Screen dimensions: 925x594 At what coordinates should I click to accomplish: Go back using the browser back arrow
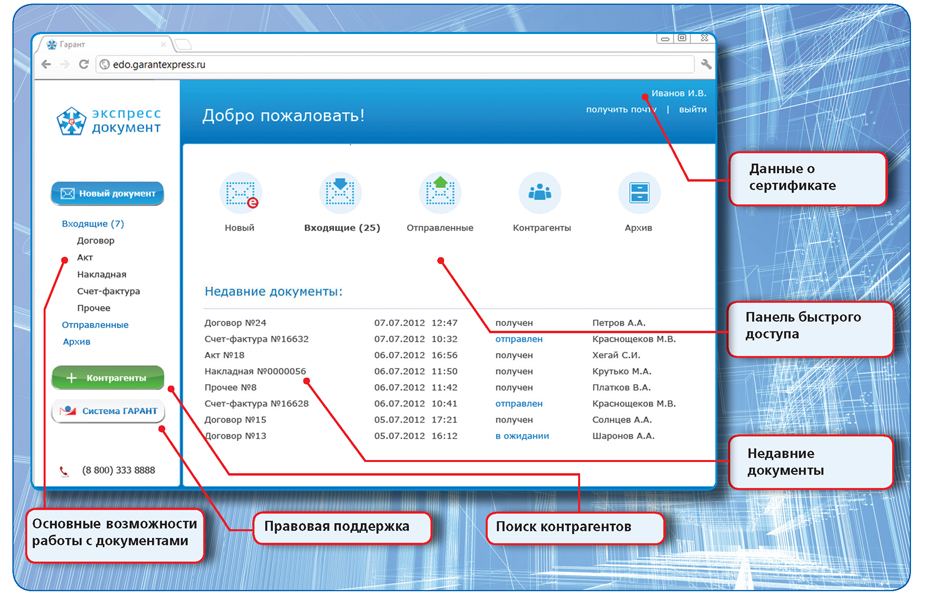[47, 65]
